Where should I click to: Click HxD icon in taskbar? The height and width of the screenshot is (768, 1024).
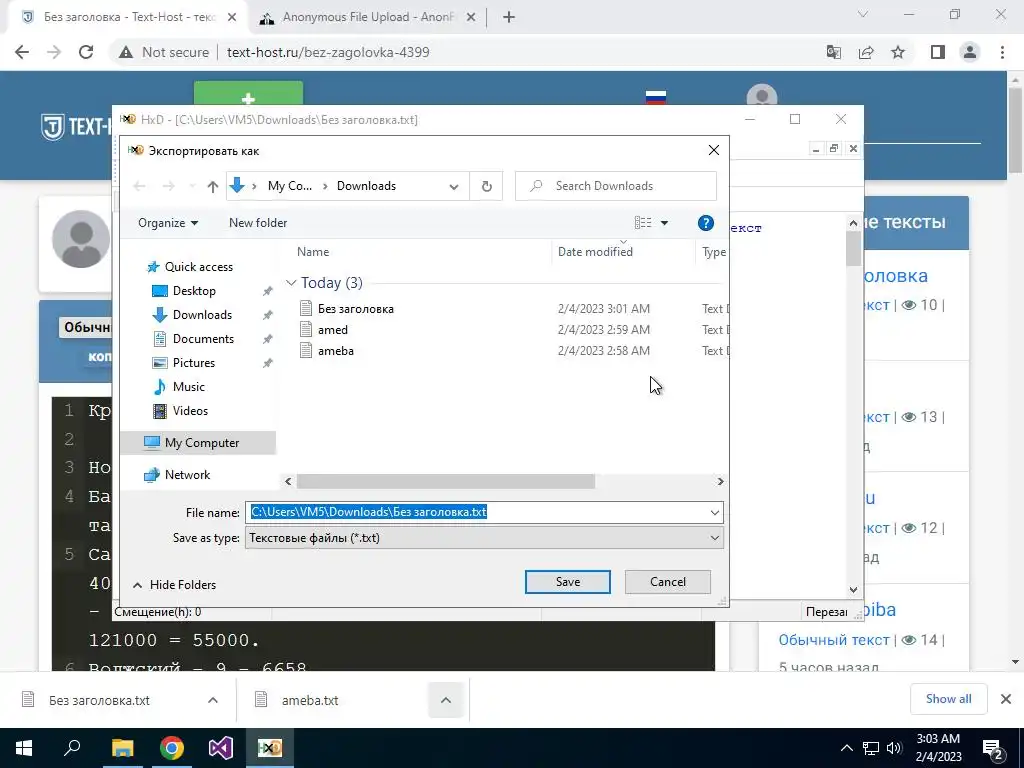270,748
